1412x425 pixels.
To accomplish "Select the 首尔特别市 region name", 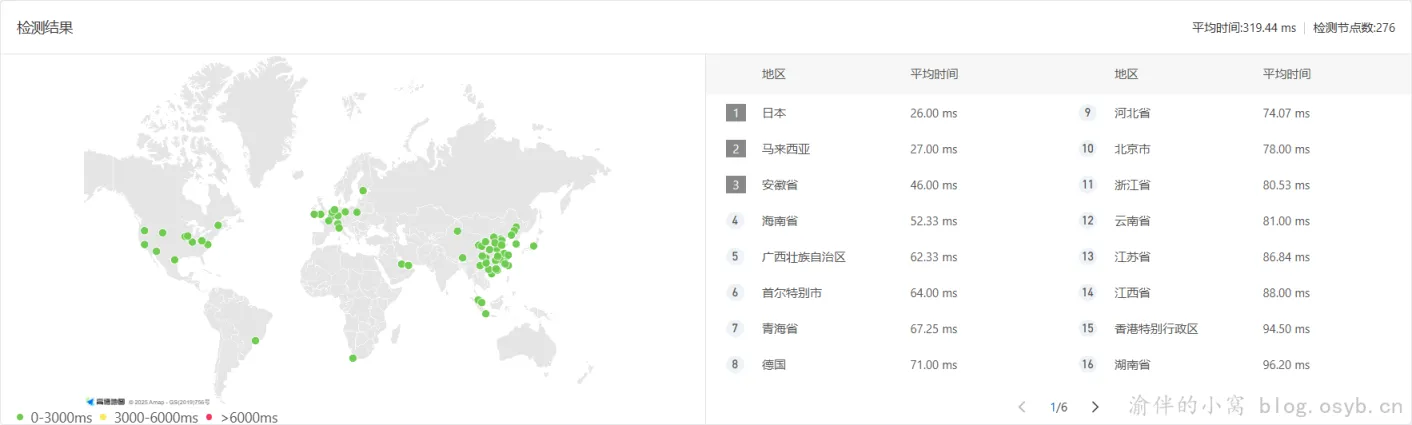I will click(x=792, y=293).
